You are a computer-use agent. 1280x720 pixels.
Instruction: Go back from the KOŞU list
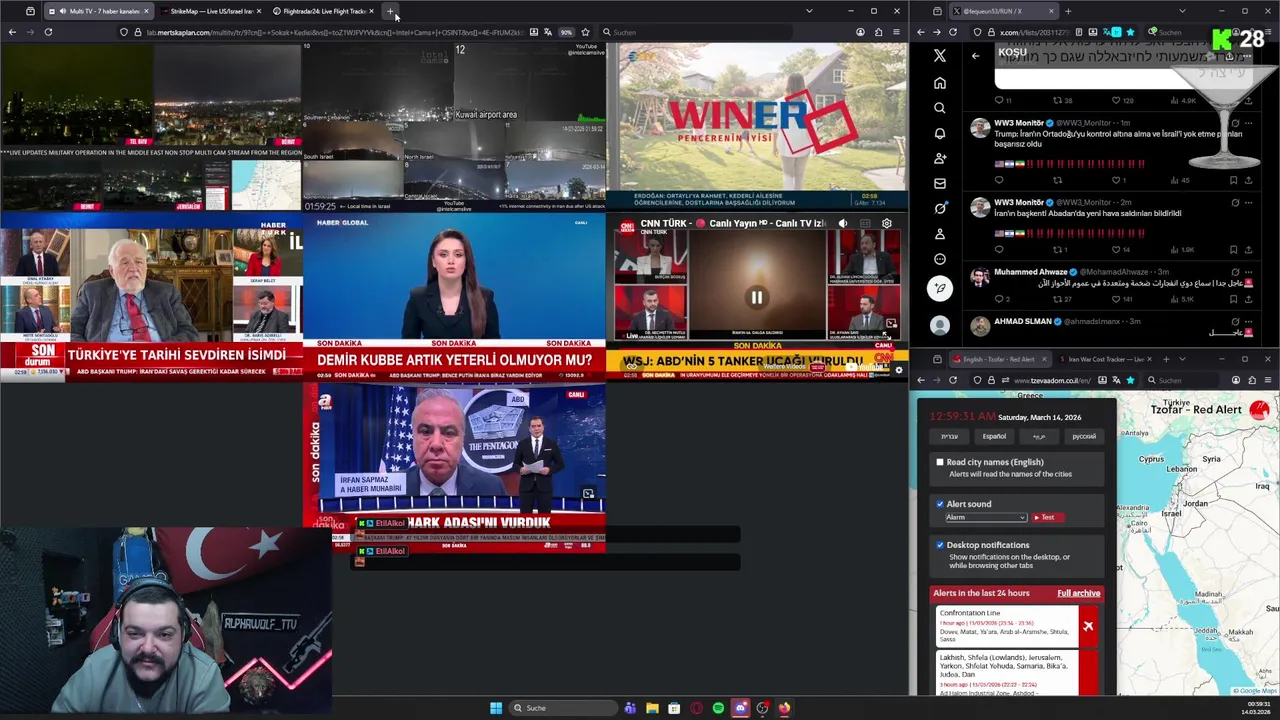(x=975, y=56)
